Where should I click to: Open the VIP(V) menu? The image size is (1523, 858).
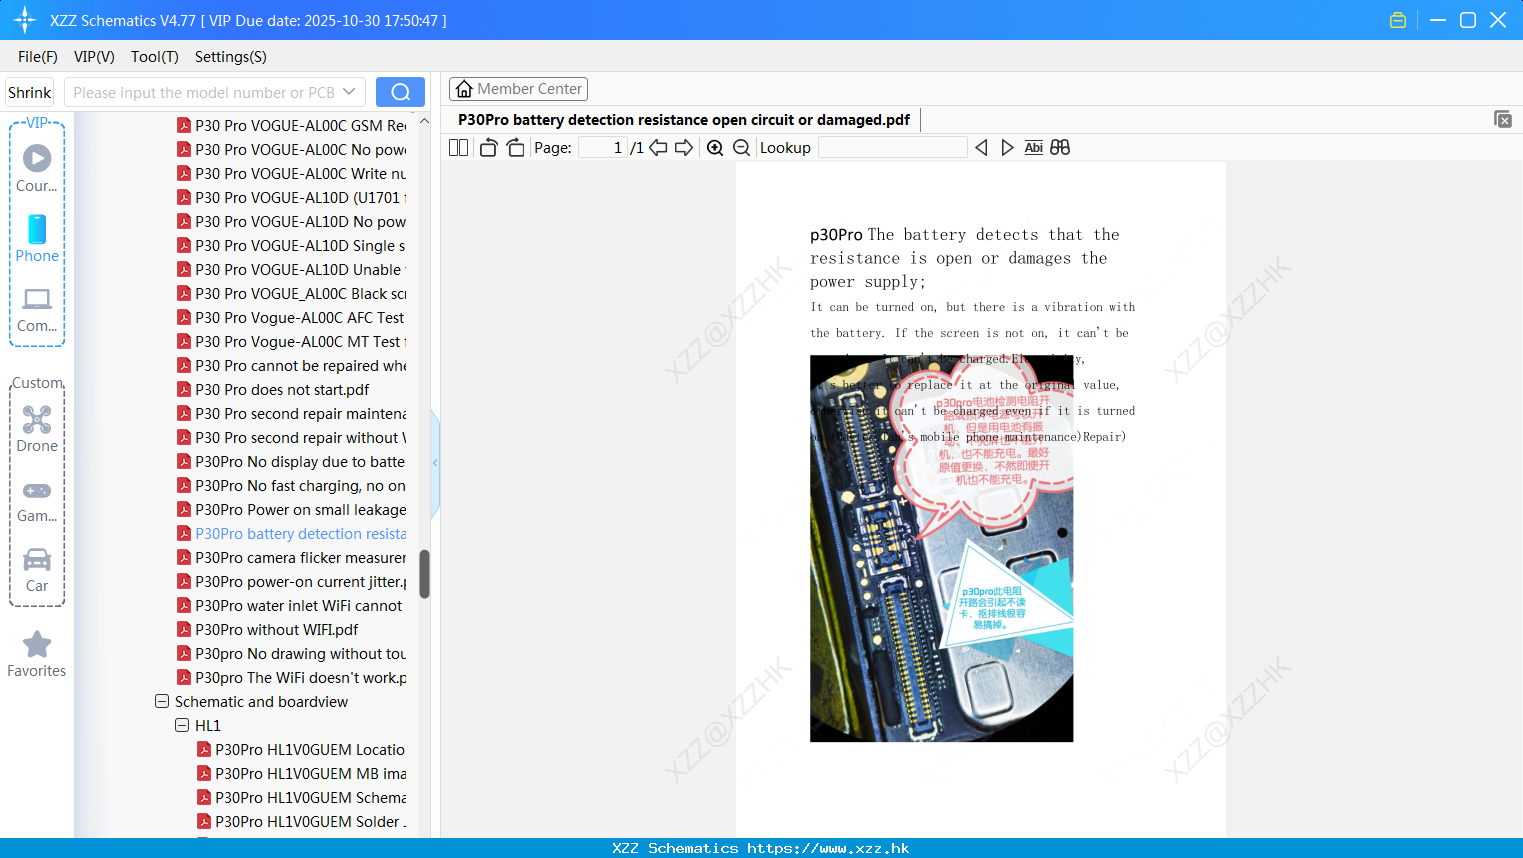pos(94,57)
